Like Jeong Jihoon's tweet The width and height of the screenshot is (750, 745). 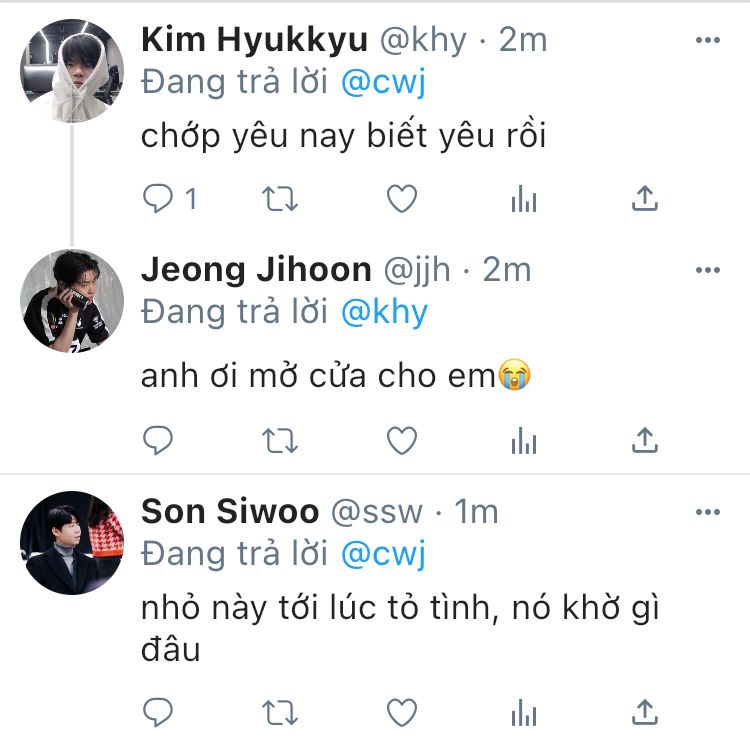(x=402, y=440)
